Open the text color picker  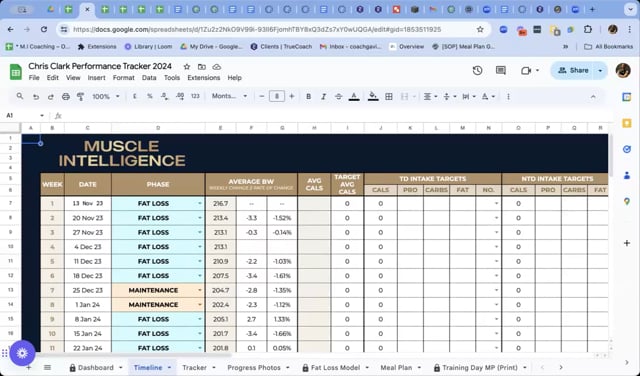354,96
